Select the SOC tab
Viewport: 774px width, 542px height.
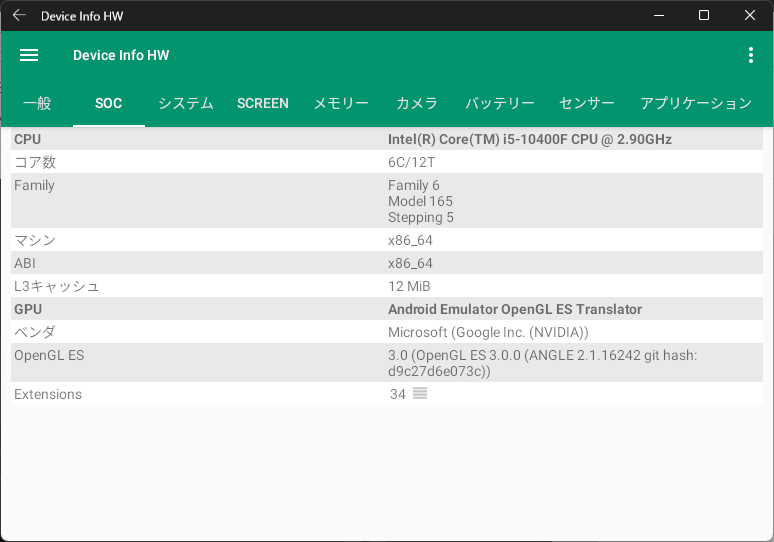pos(108,103)
